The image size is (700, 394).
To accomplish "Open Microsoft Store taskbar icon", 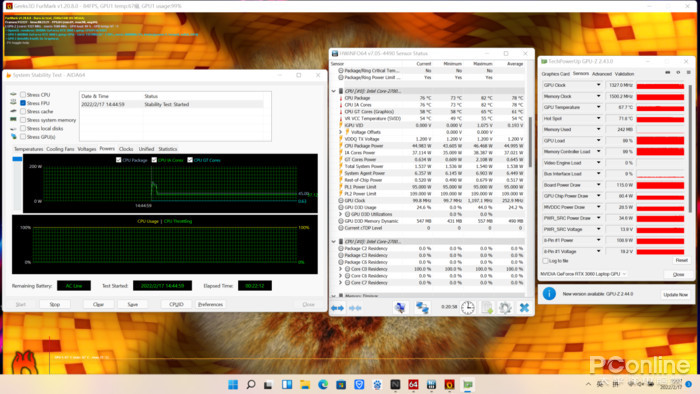I will click(341, 385).
